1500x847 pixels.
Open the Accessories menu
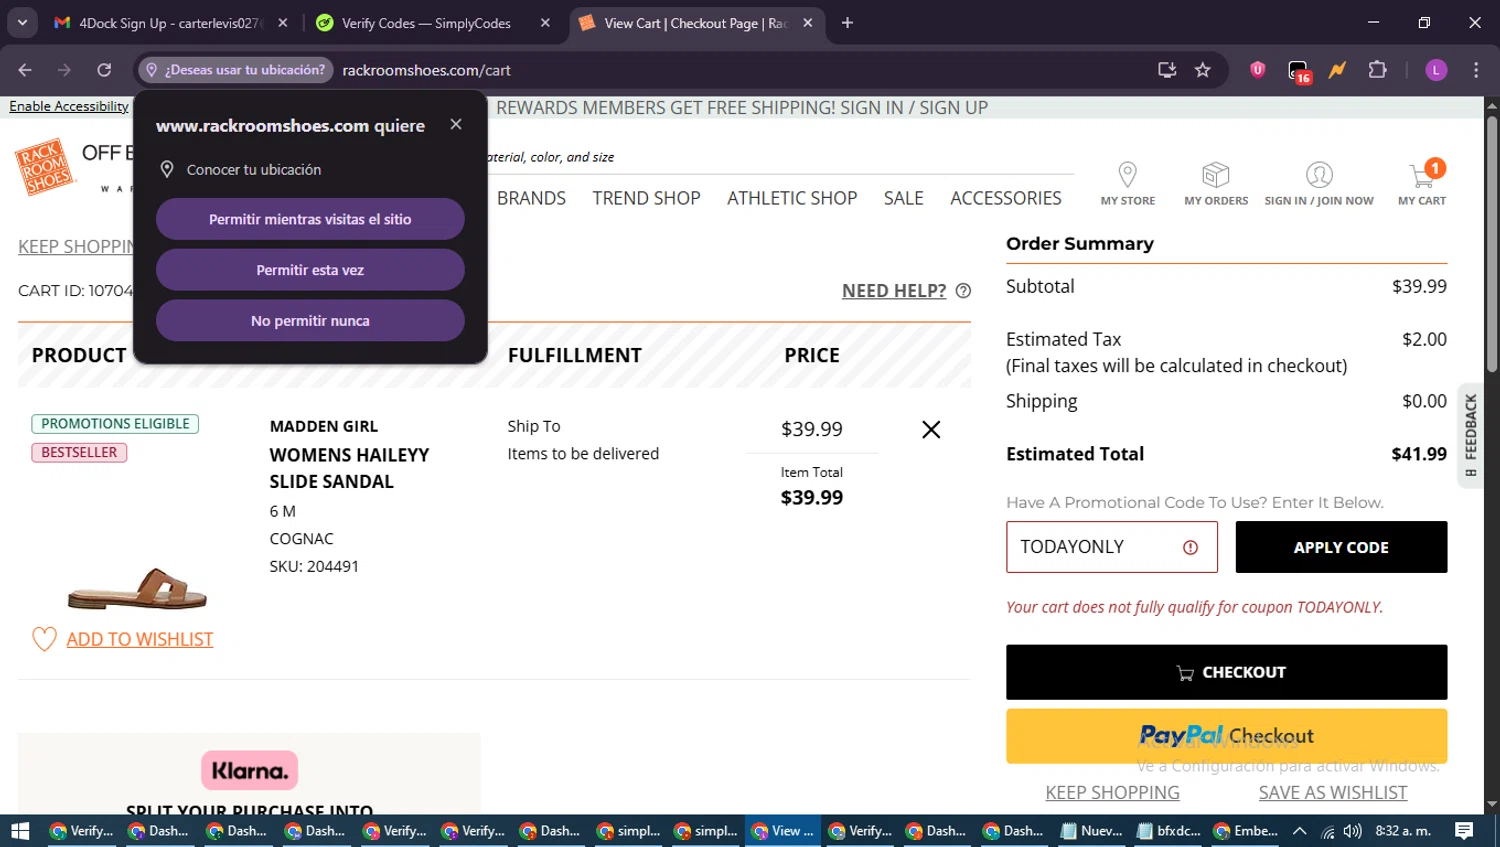pyautogui.click(x=1006, y=198)
